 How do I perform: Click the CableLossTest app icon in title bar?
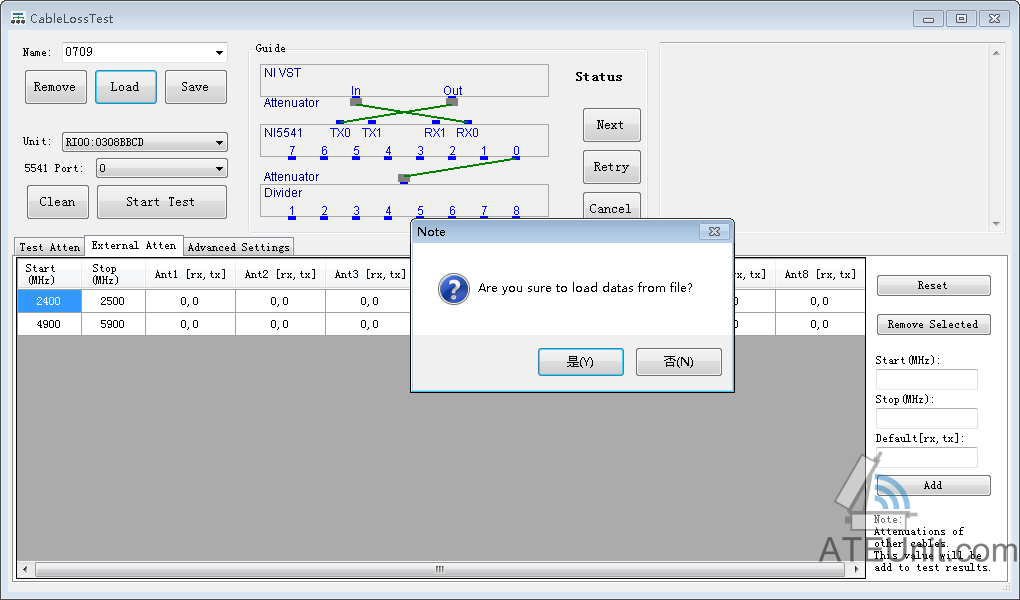18,18
